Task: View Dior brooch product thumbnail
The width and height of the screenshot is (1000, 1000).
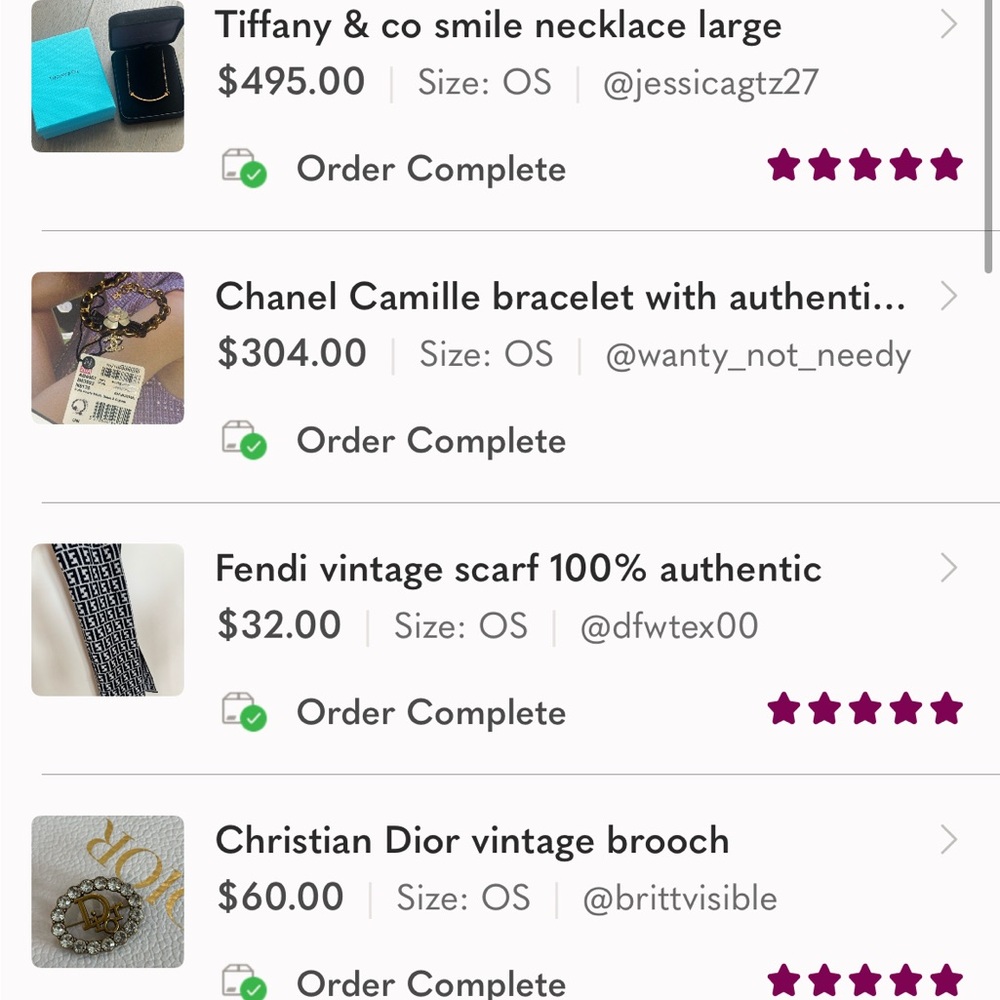Action: pos(108,892)
